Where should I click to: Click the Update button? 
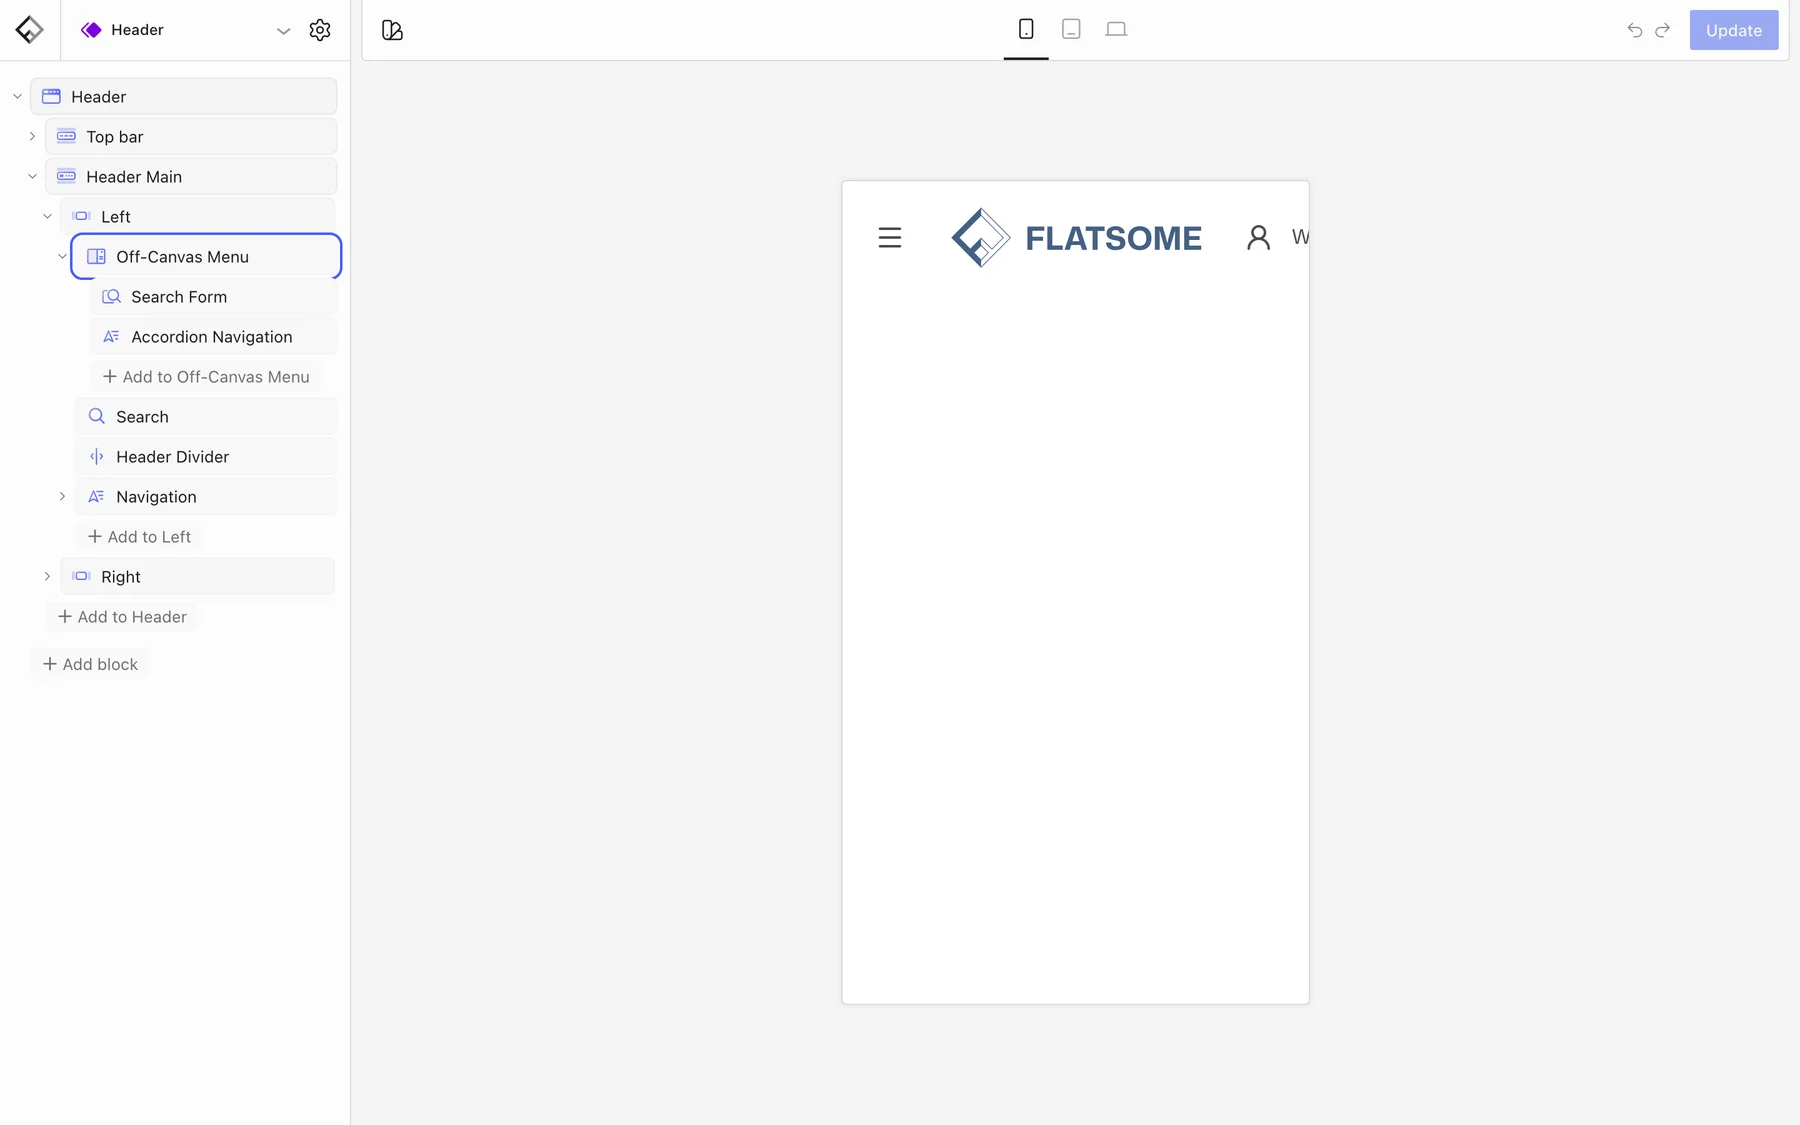click(1734, 30)
